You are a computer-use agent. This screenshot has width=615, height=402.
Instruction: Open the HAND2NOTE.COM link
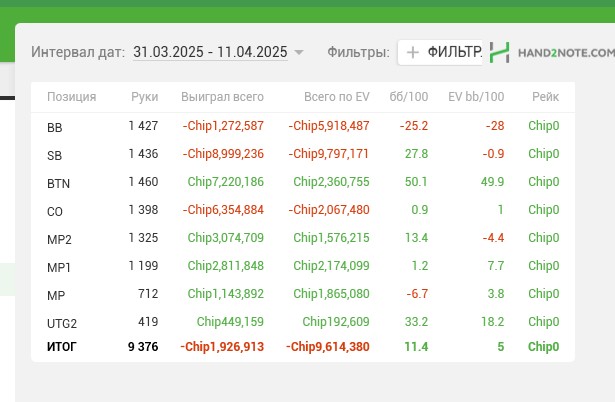pyautogui.click(x=564, y=52)
